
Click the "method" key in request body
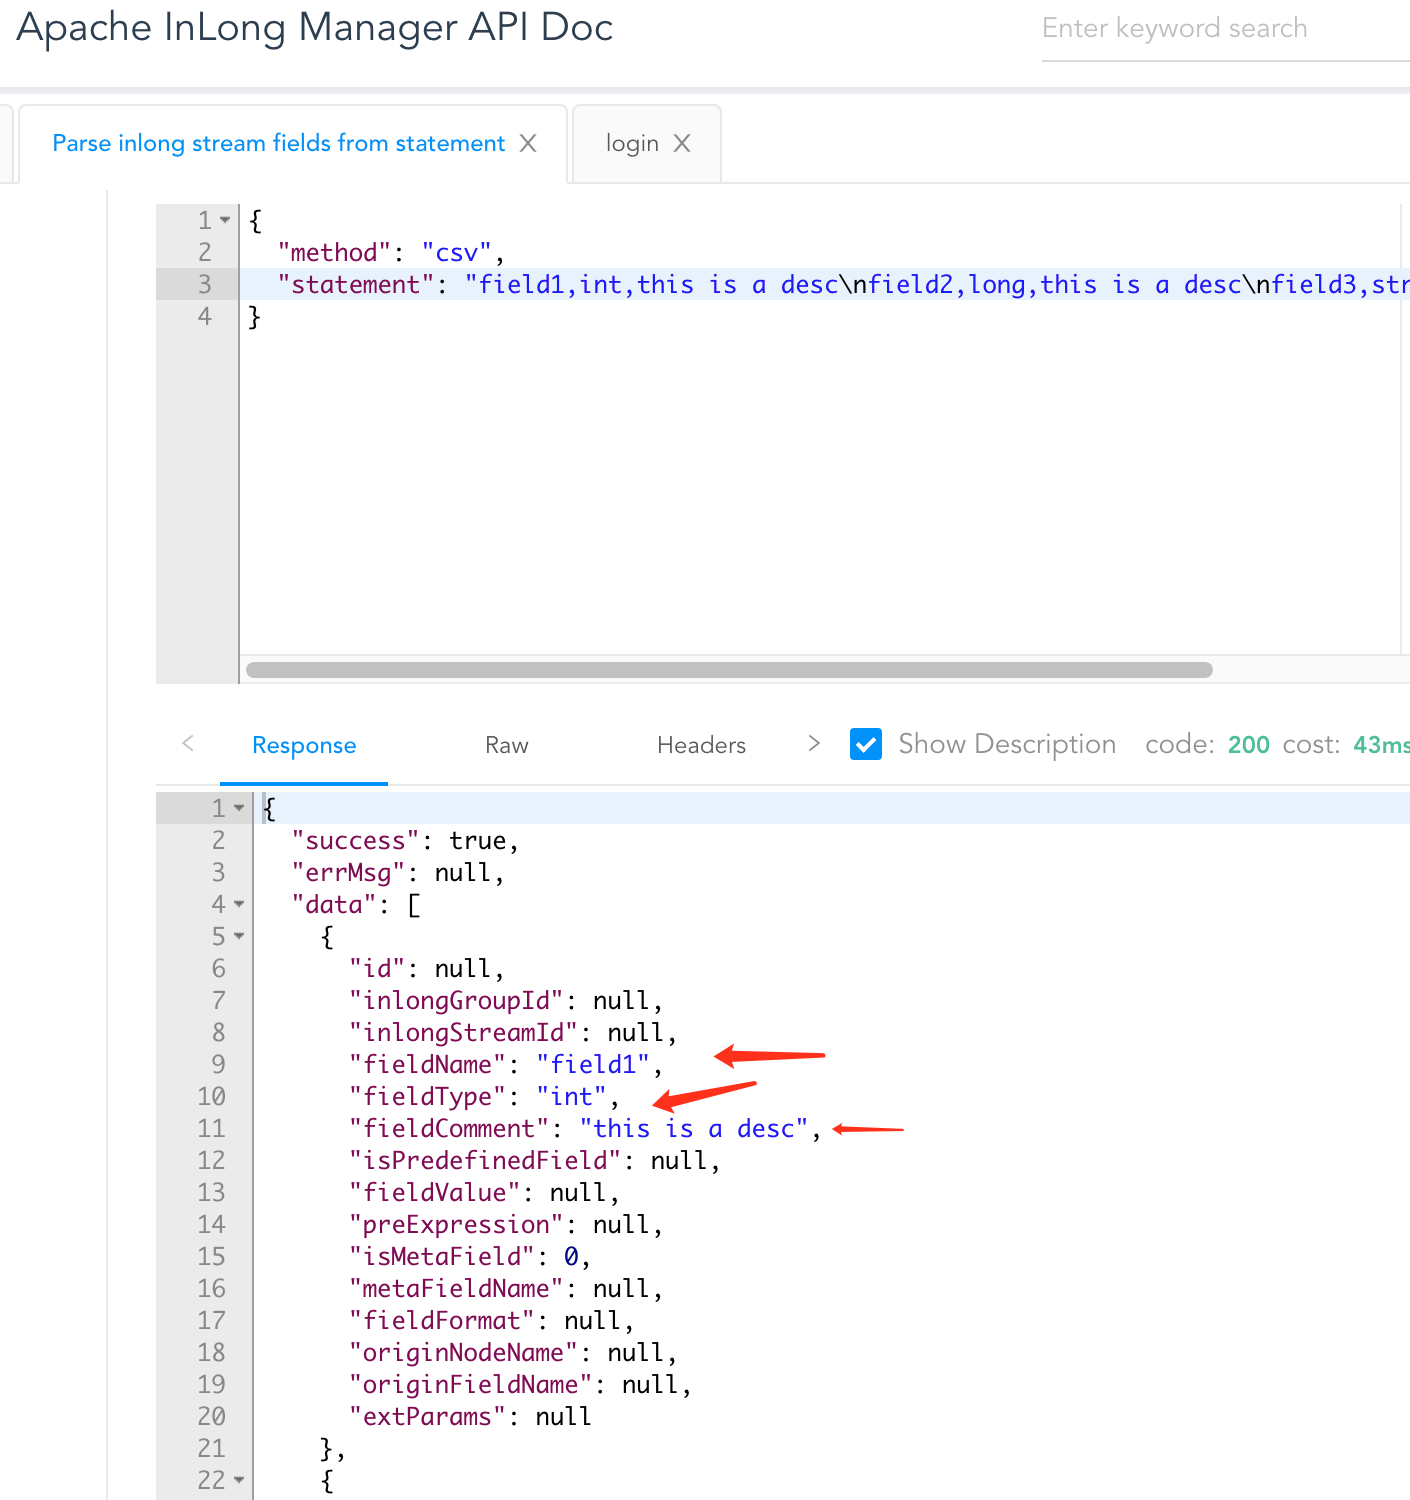[x=334, y=252]
